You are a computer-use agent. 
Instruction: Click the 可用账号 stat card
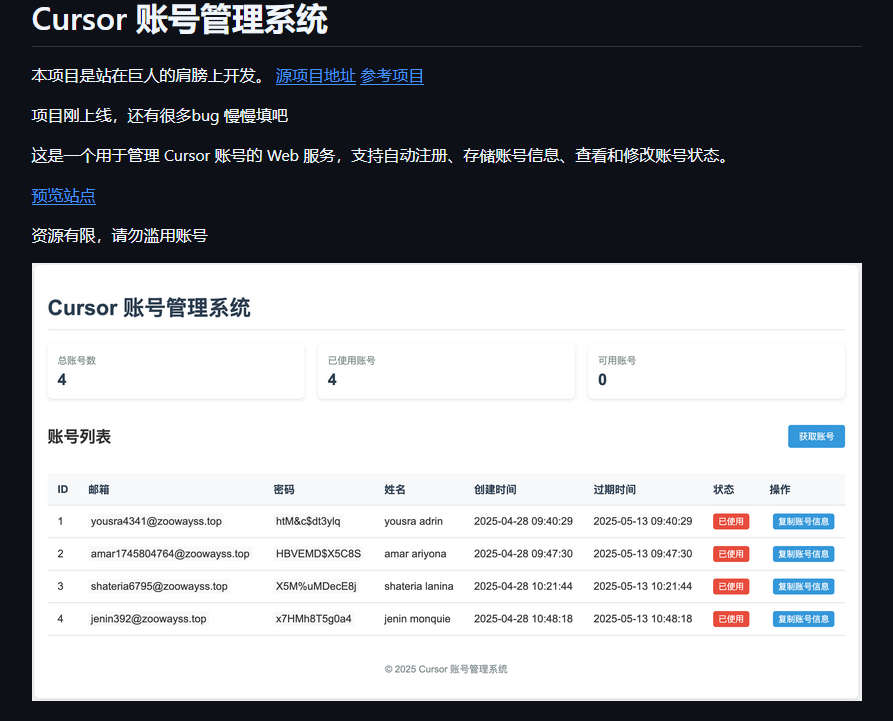(x=716, y=371)
